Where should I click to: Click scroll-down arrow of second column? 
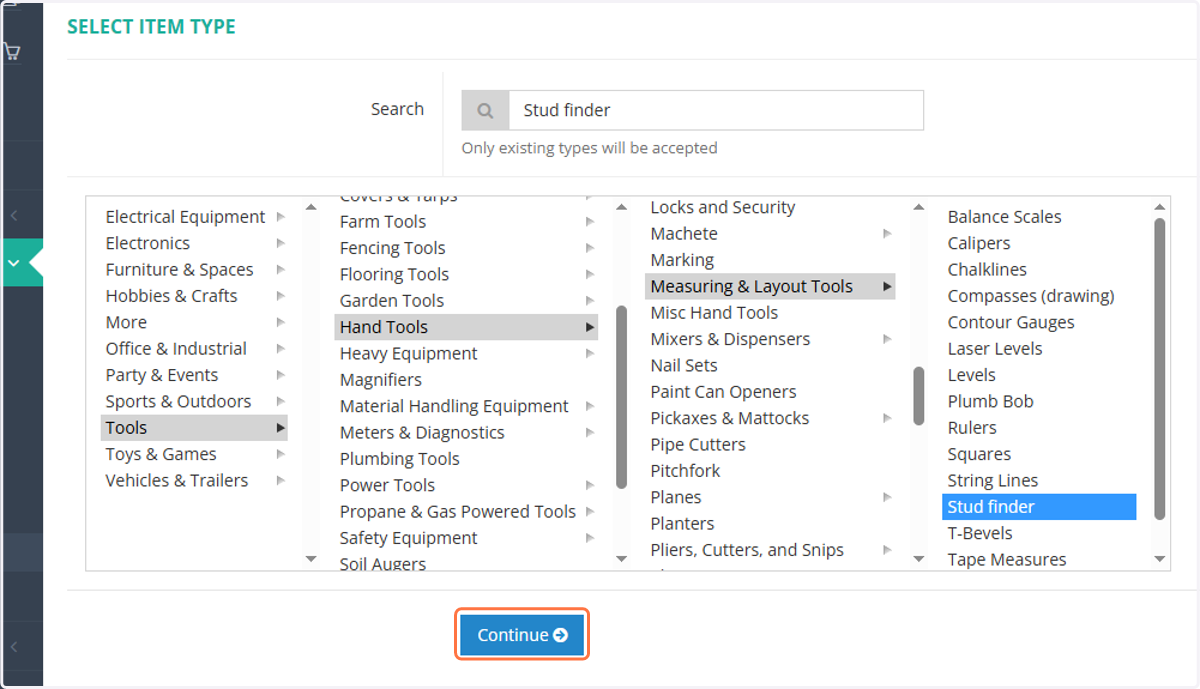click(621, 559)
